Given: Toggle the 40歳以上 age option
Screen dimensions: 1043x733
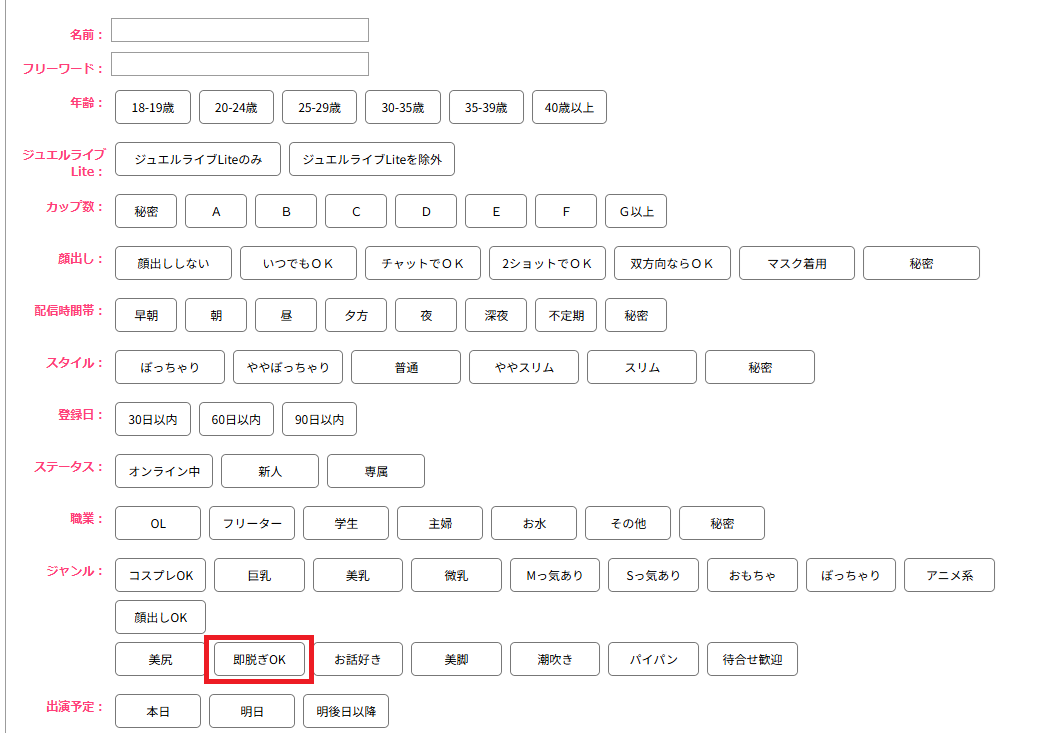Looking at the screenshot, I should [x=569, y=107].
